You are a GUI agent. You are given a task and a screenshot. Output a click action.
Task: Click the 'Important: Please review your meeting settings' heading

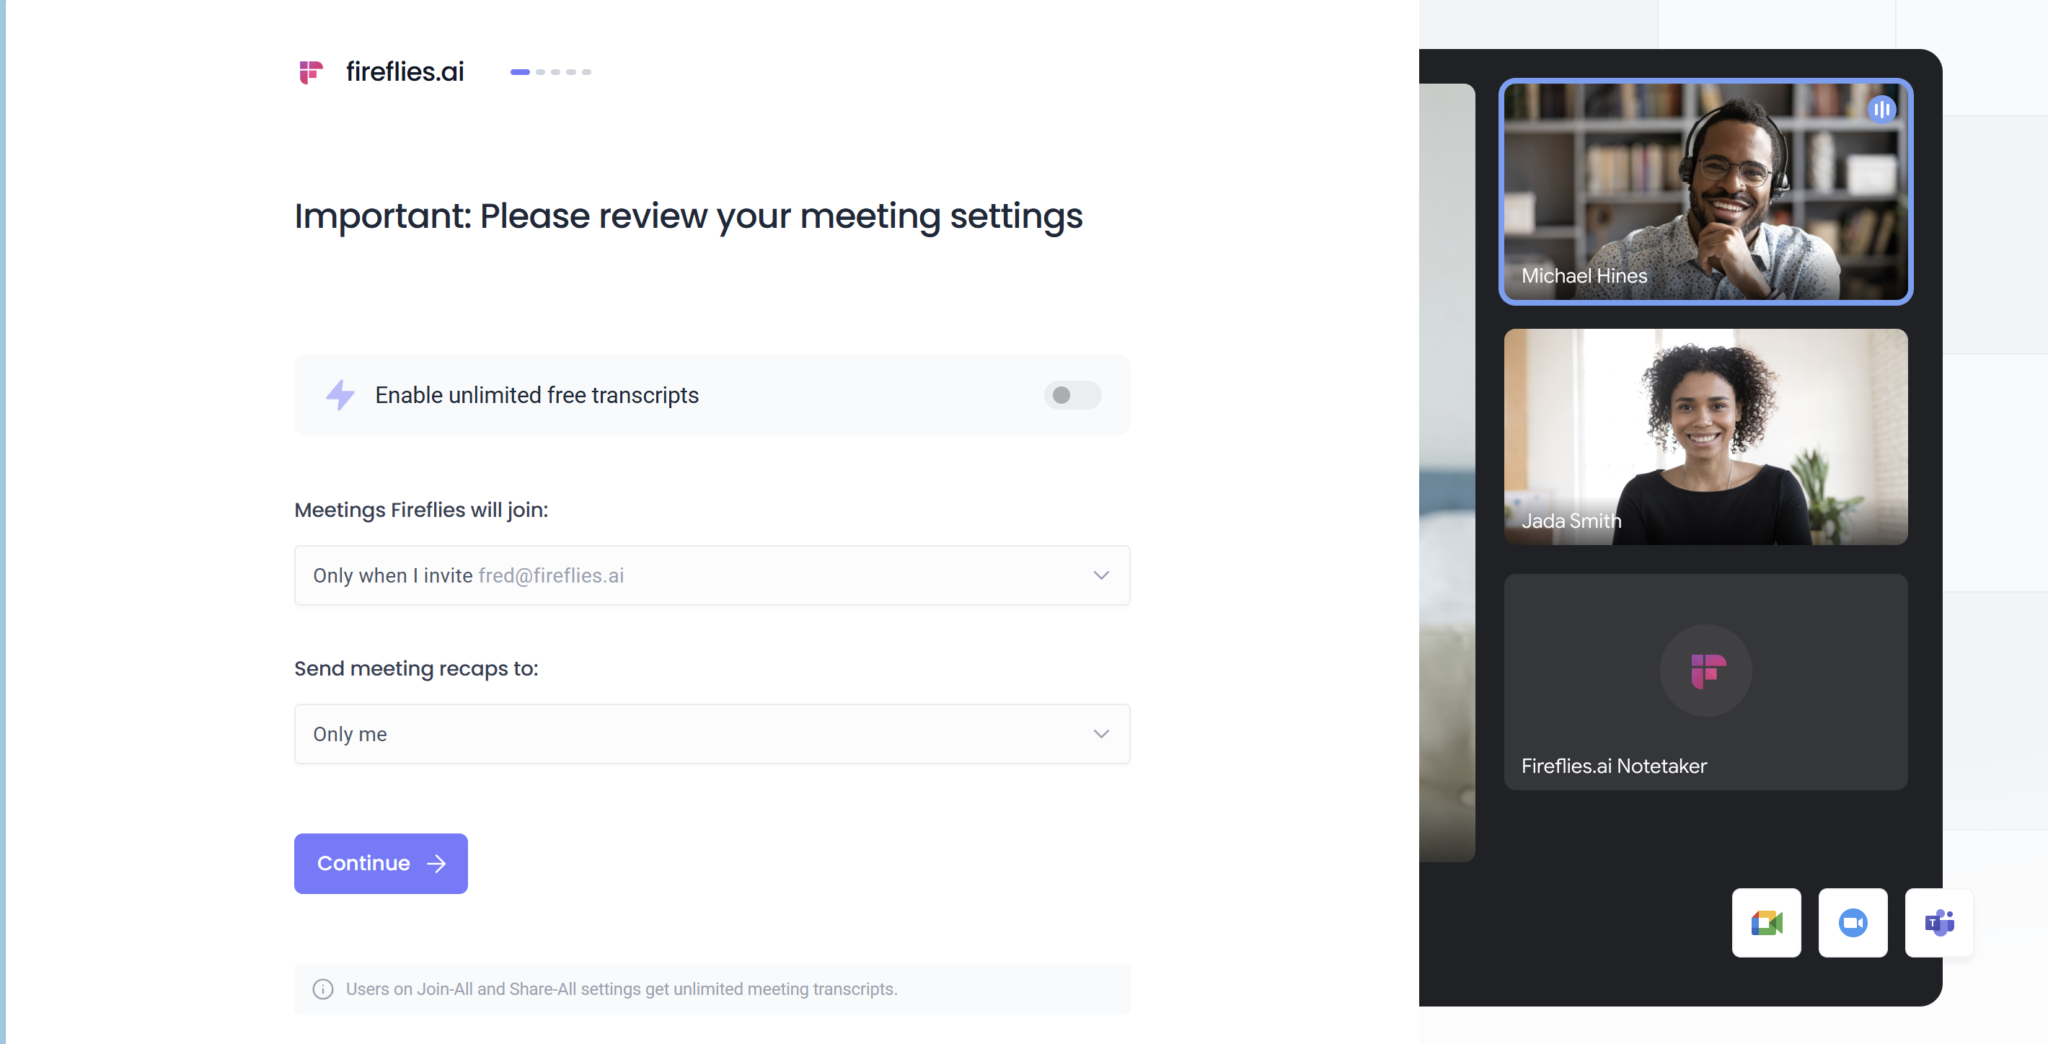688,216
